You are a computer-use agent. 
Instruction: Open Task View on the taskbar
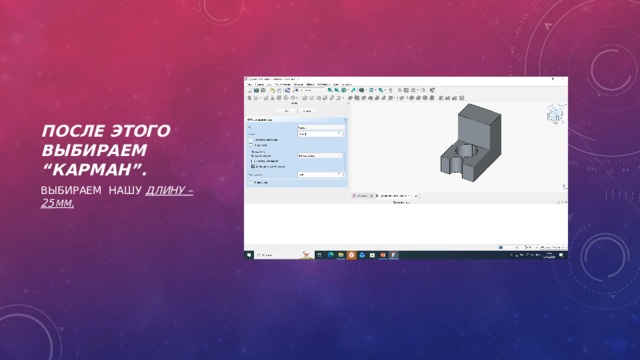pos(320,255)
